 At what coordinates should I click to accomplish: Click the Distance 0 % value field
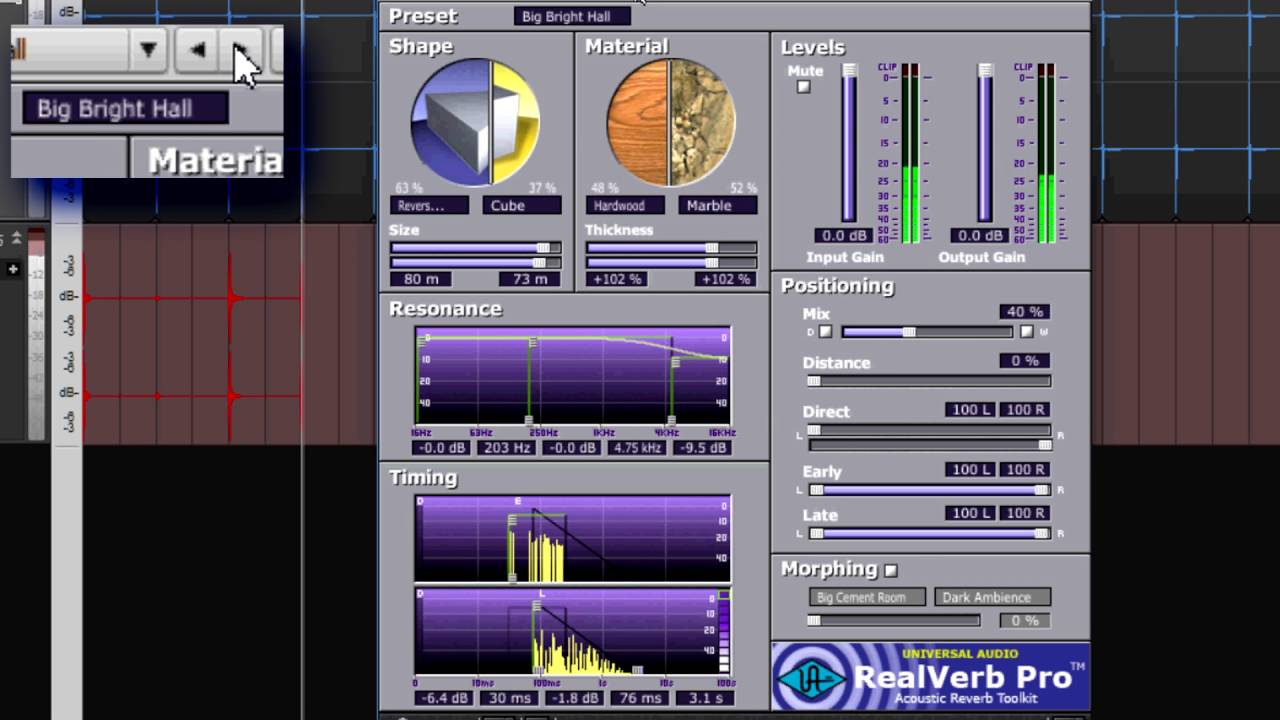[x=1024, y=361]
